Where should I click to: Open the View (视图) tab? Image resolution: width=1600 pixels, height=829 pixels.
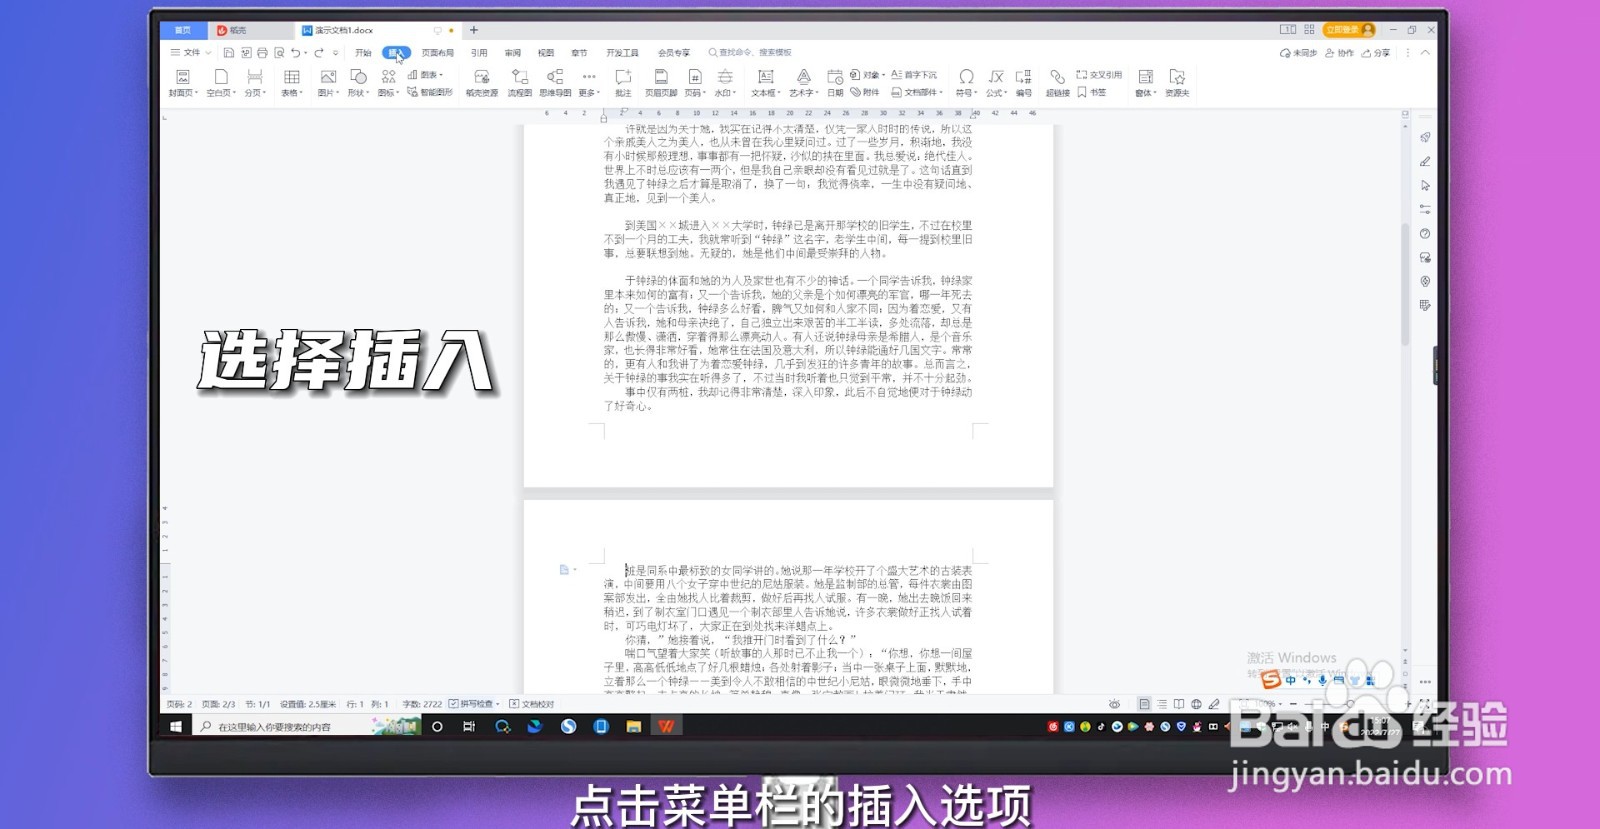coord(546,53)
